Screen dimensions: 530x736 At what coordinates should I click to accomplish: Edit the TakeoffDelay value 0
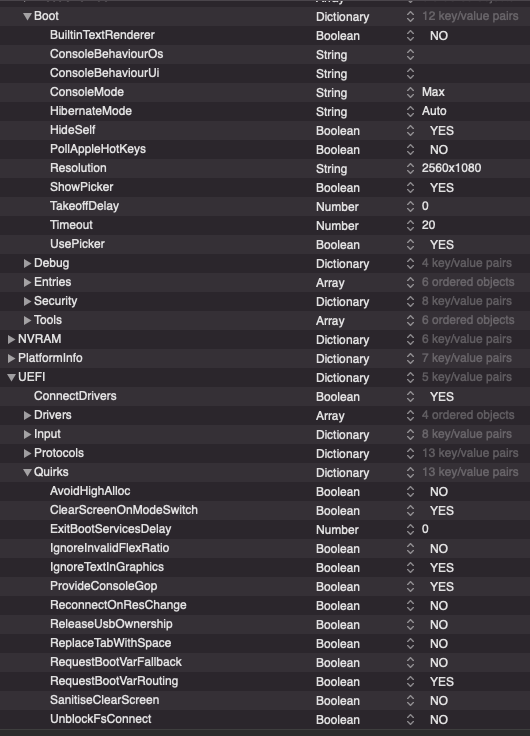[425, 206]
